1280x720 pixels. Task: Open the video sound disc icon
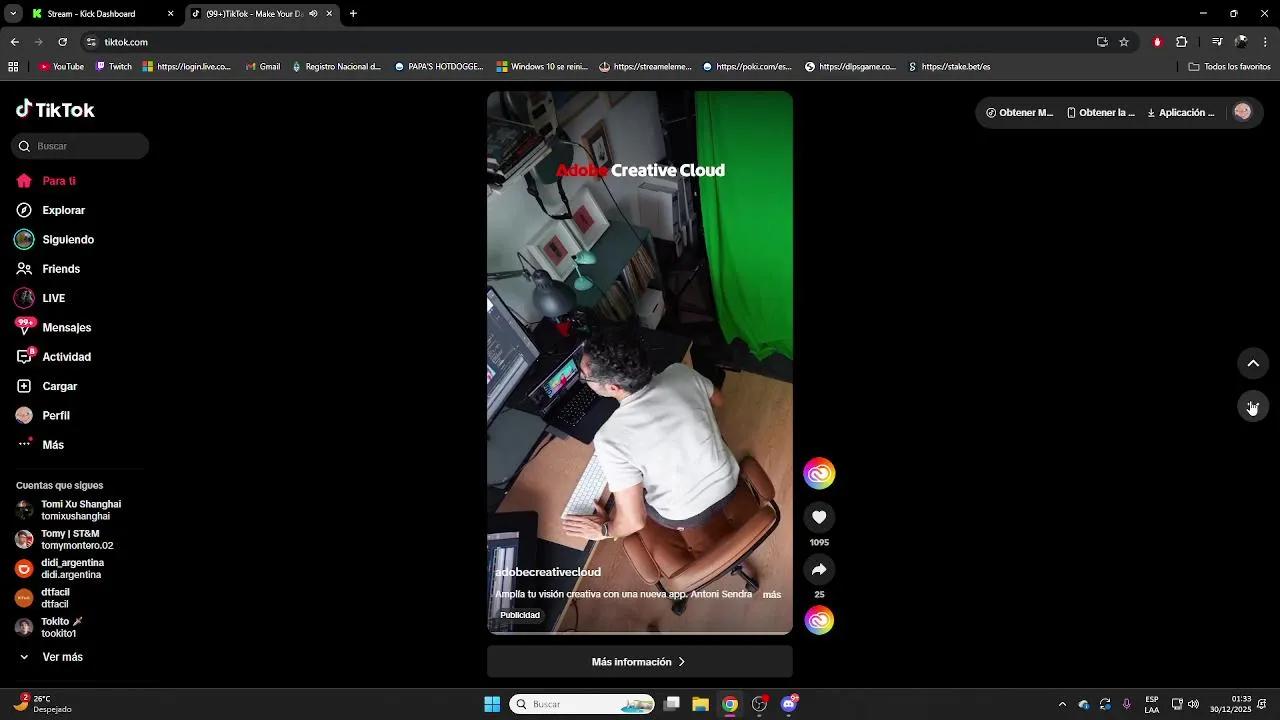[x=819, y=620]
